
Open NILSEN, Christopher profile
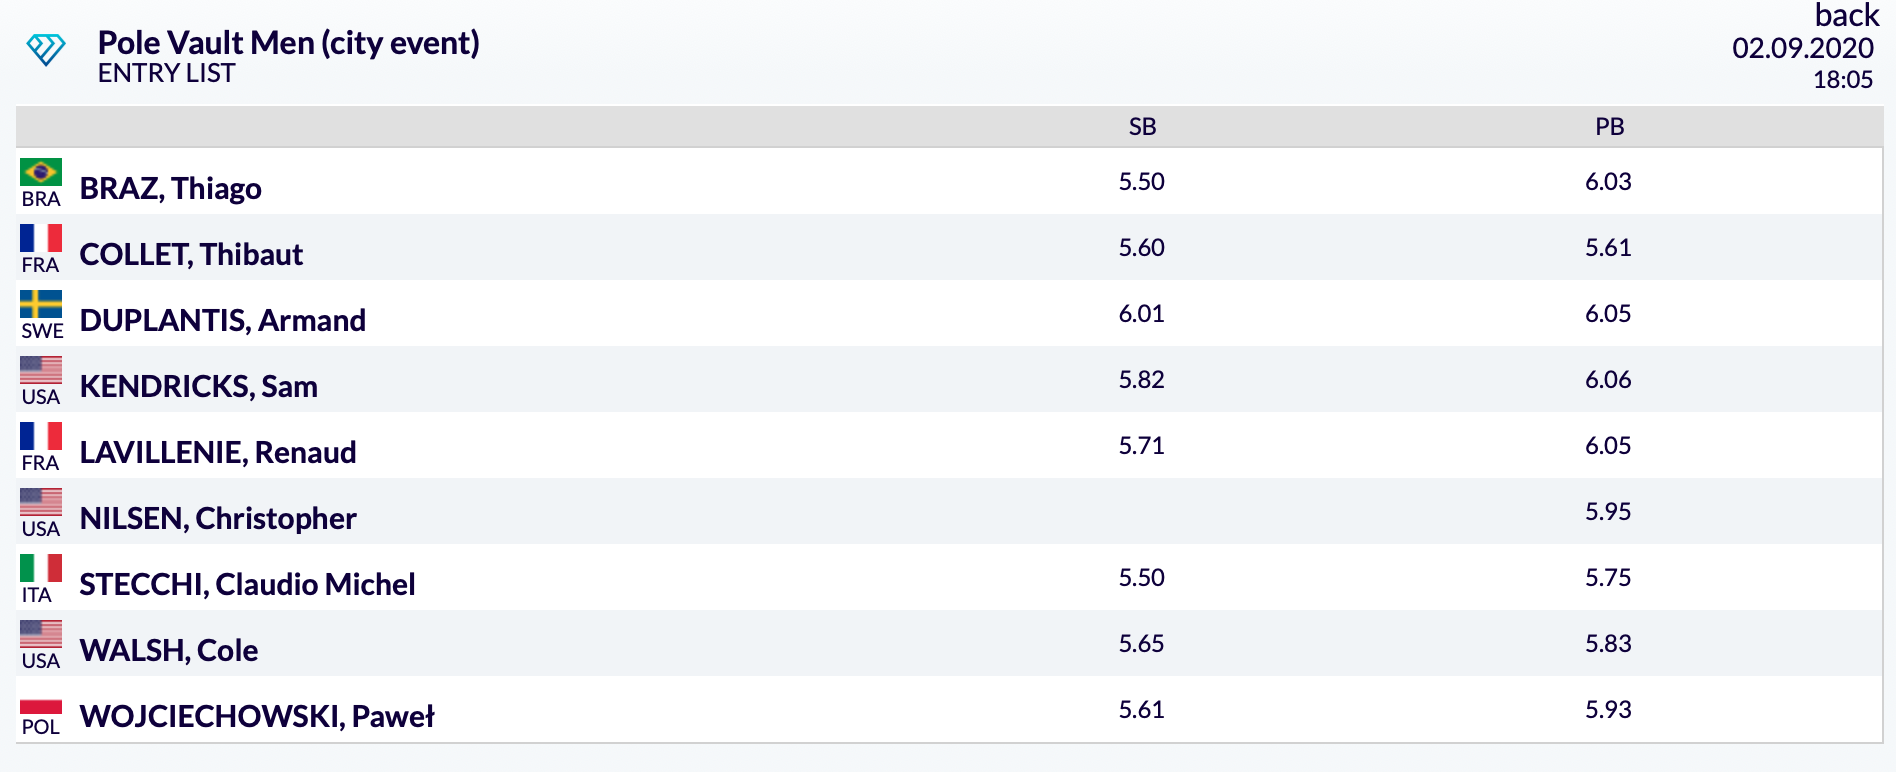click(218, 518)
